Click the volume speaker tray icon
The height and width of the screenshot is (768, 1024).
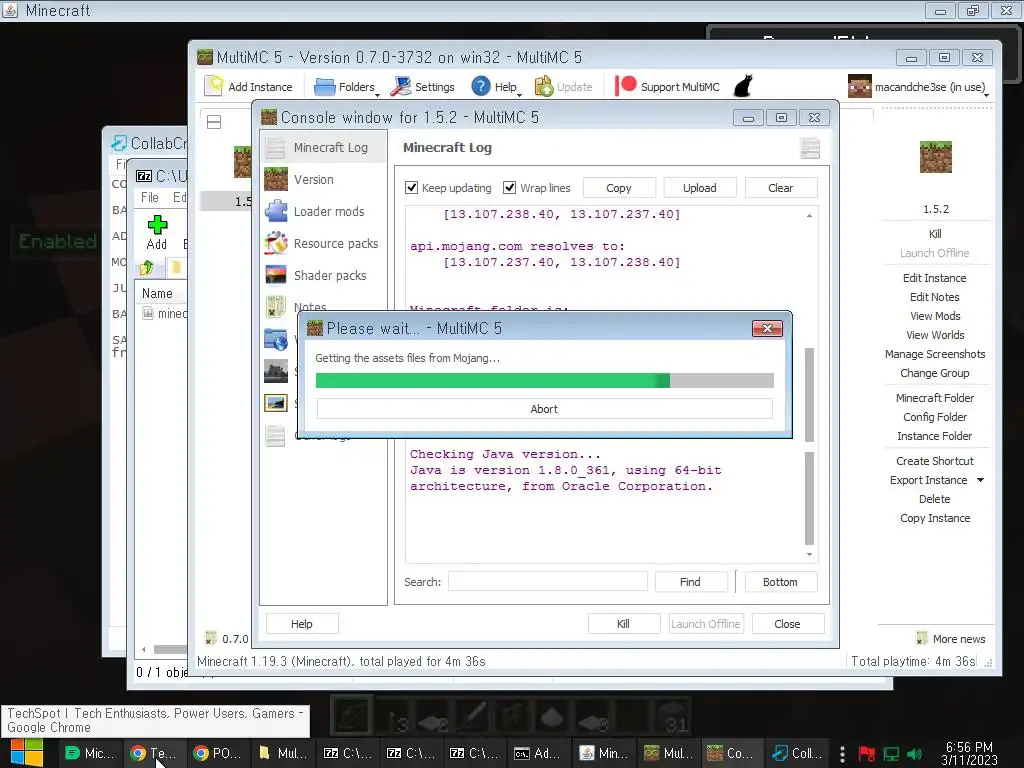pyautogui.click(x=914, y=754)
